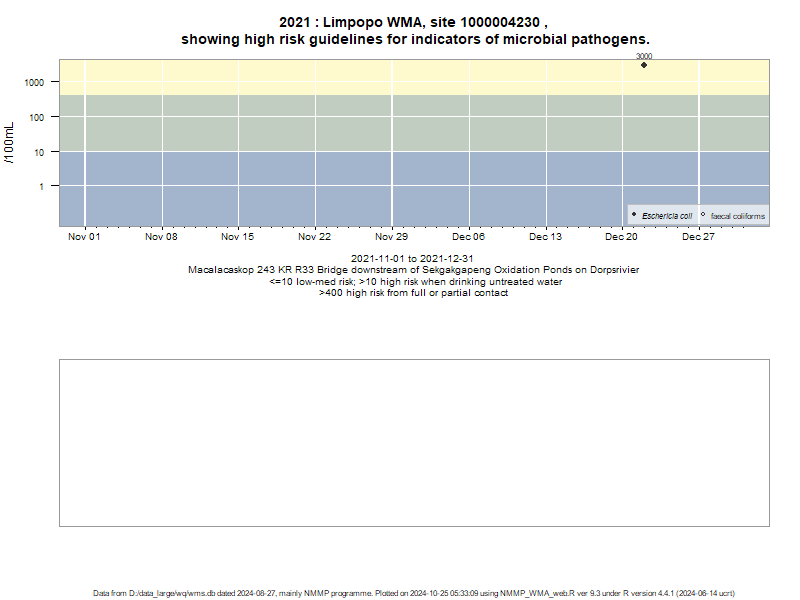The height and width of the screenshot is (600, 800).
Task: Click the Macalacaskop 243 KR site description line
Action: [414, 270]
